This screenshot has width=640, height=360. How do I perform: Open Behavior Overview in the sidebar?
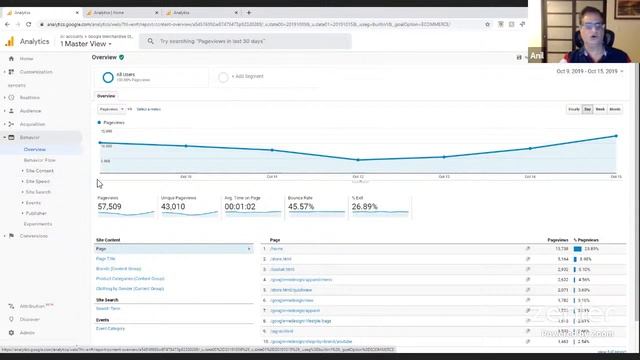(x=35, y=149)
